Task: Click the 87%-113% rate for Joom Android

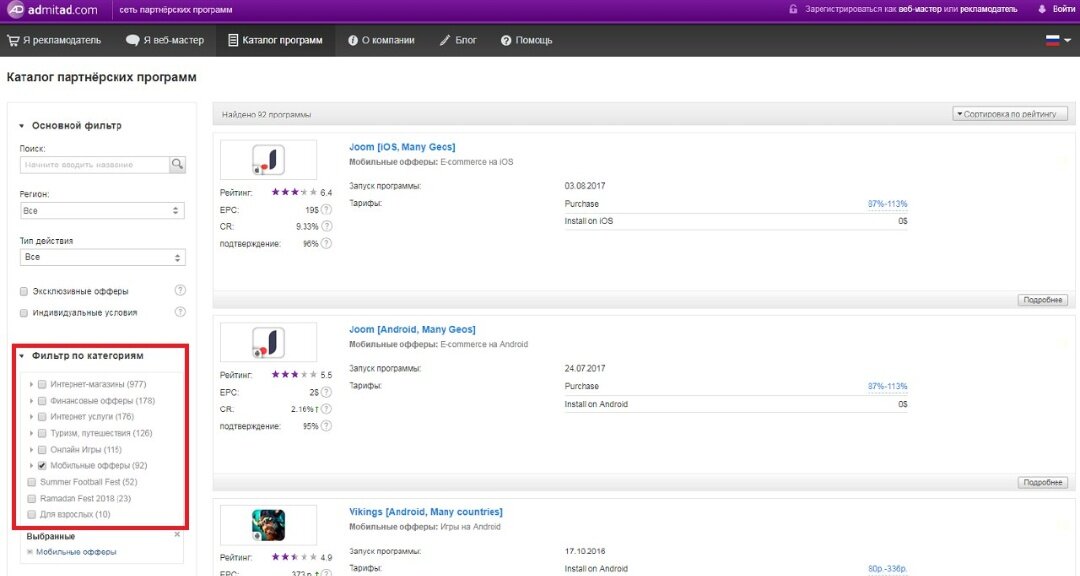Action: coord(887,387)
